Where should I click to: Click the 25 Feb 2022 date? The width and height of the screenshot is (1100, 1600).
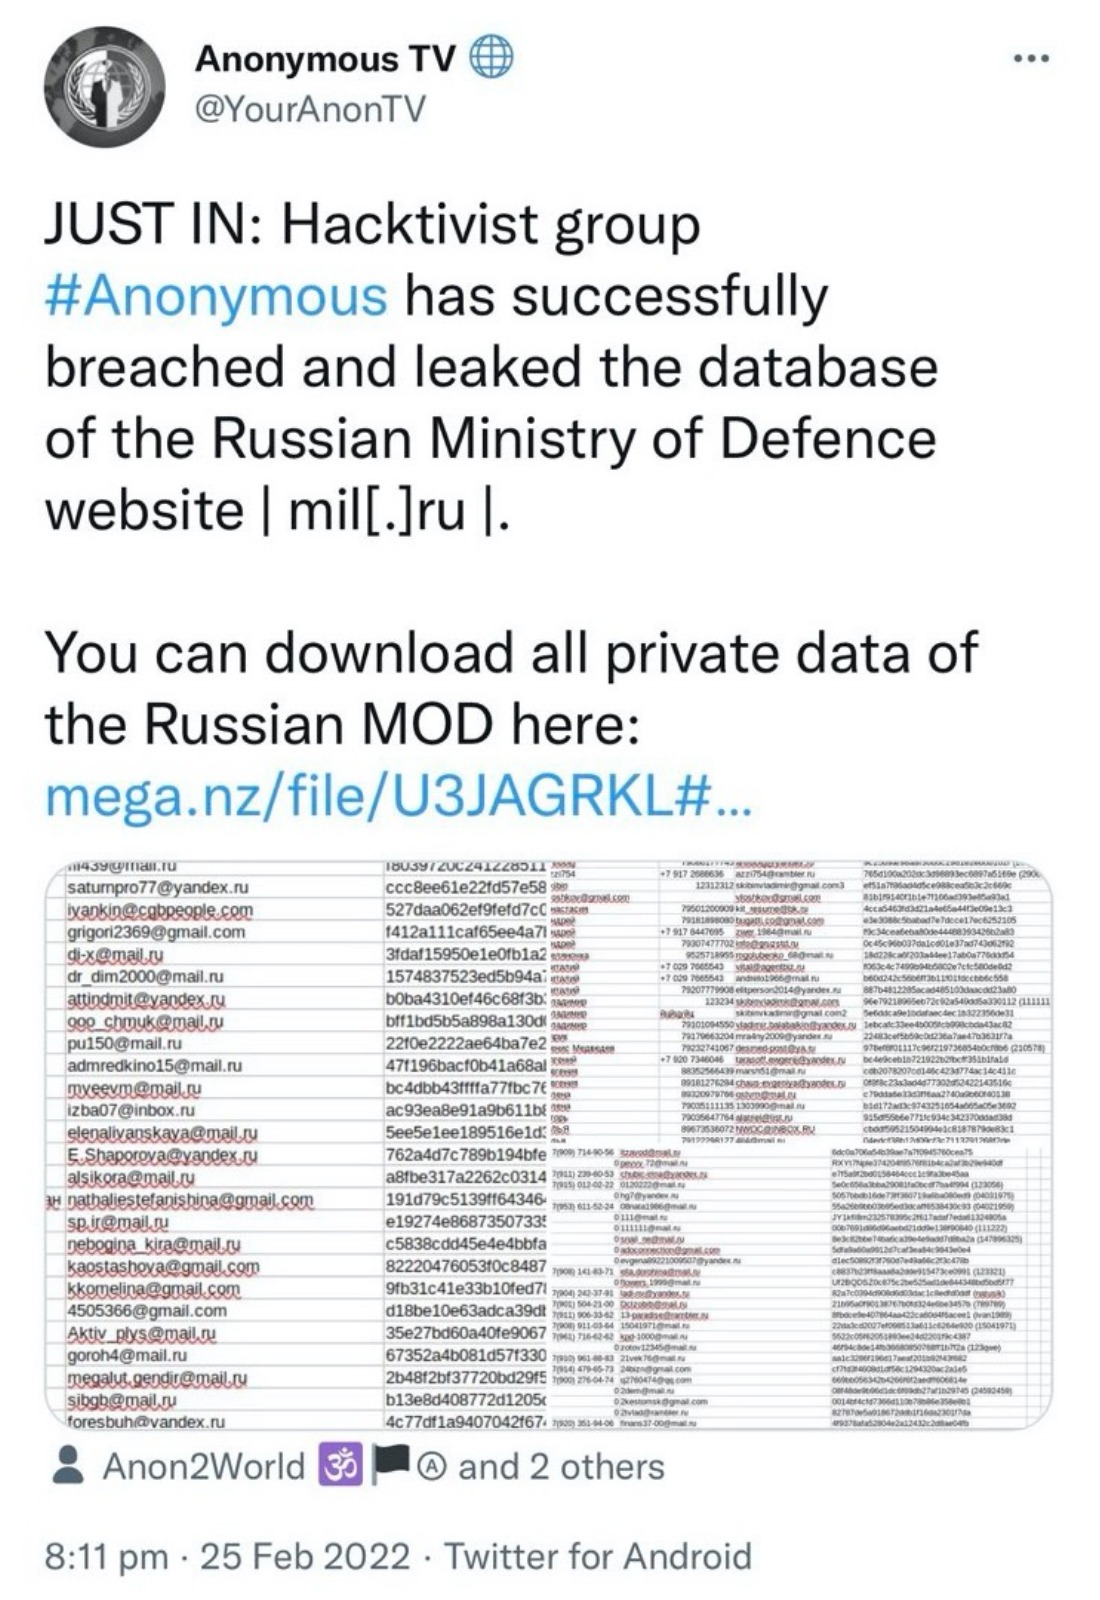point(305,1556)
